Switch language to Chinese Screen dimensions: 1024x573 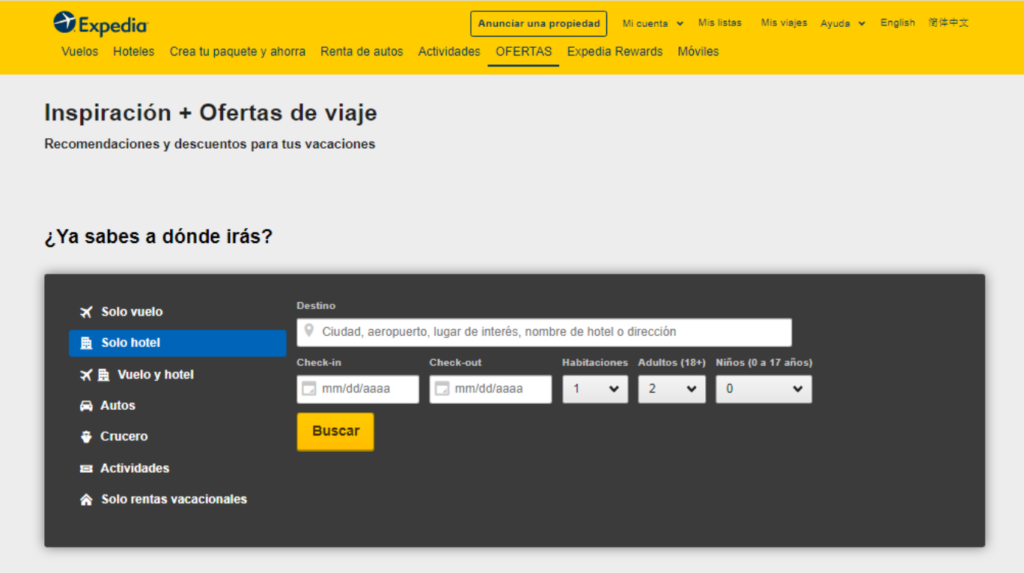(x=948, y=23)
